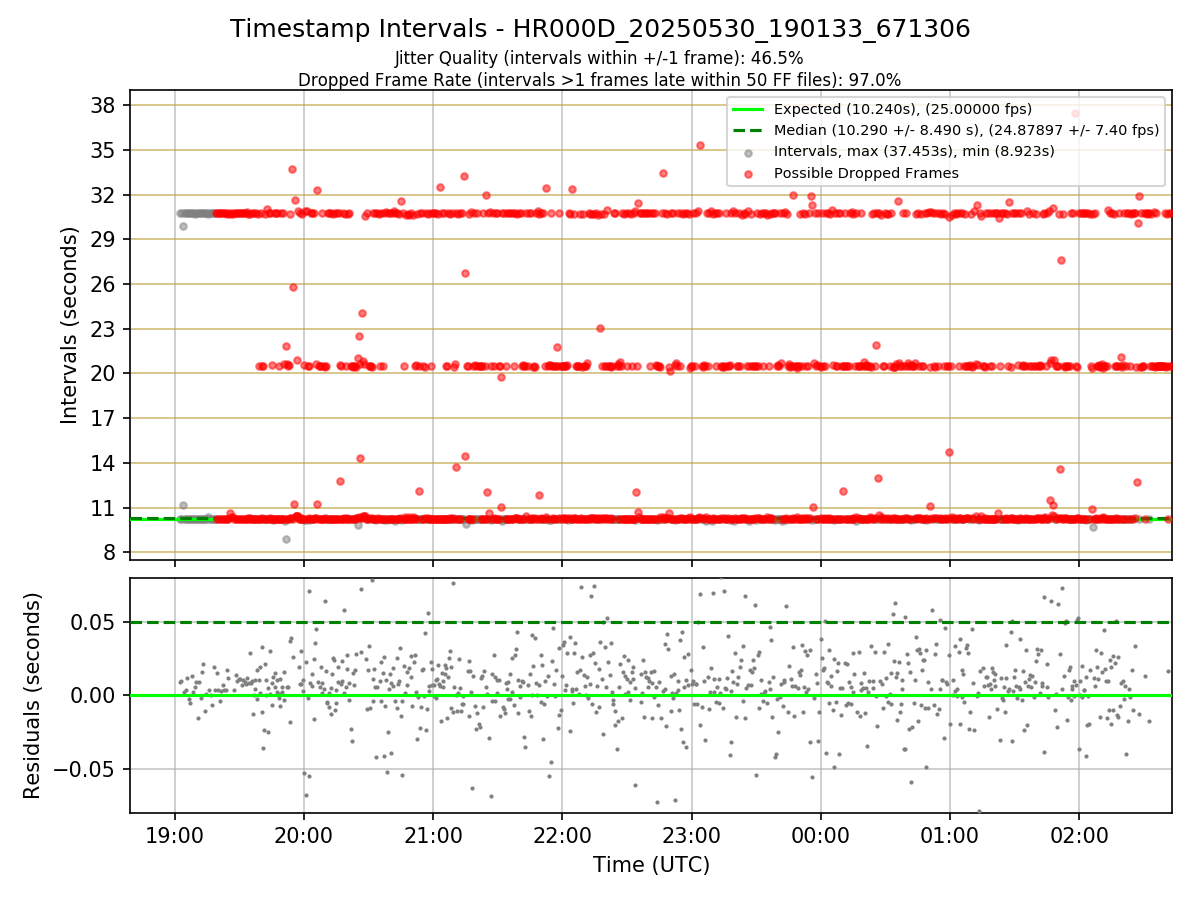Click legend entry 'Intervals, max (37.453s), min (8.923s)'

pos(914,151)
